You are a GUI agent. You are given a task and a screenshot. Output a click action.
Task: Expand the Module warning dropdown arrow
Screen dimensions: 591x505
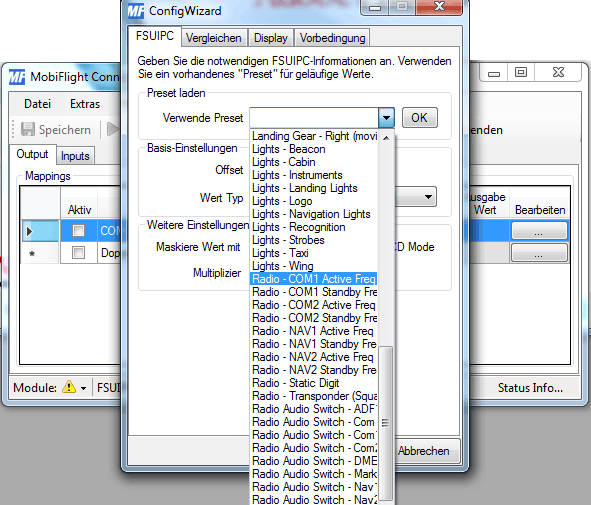click(x=83, y=388)
